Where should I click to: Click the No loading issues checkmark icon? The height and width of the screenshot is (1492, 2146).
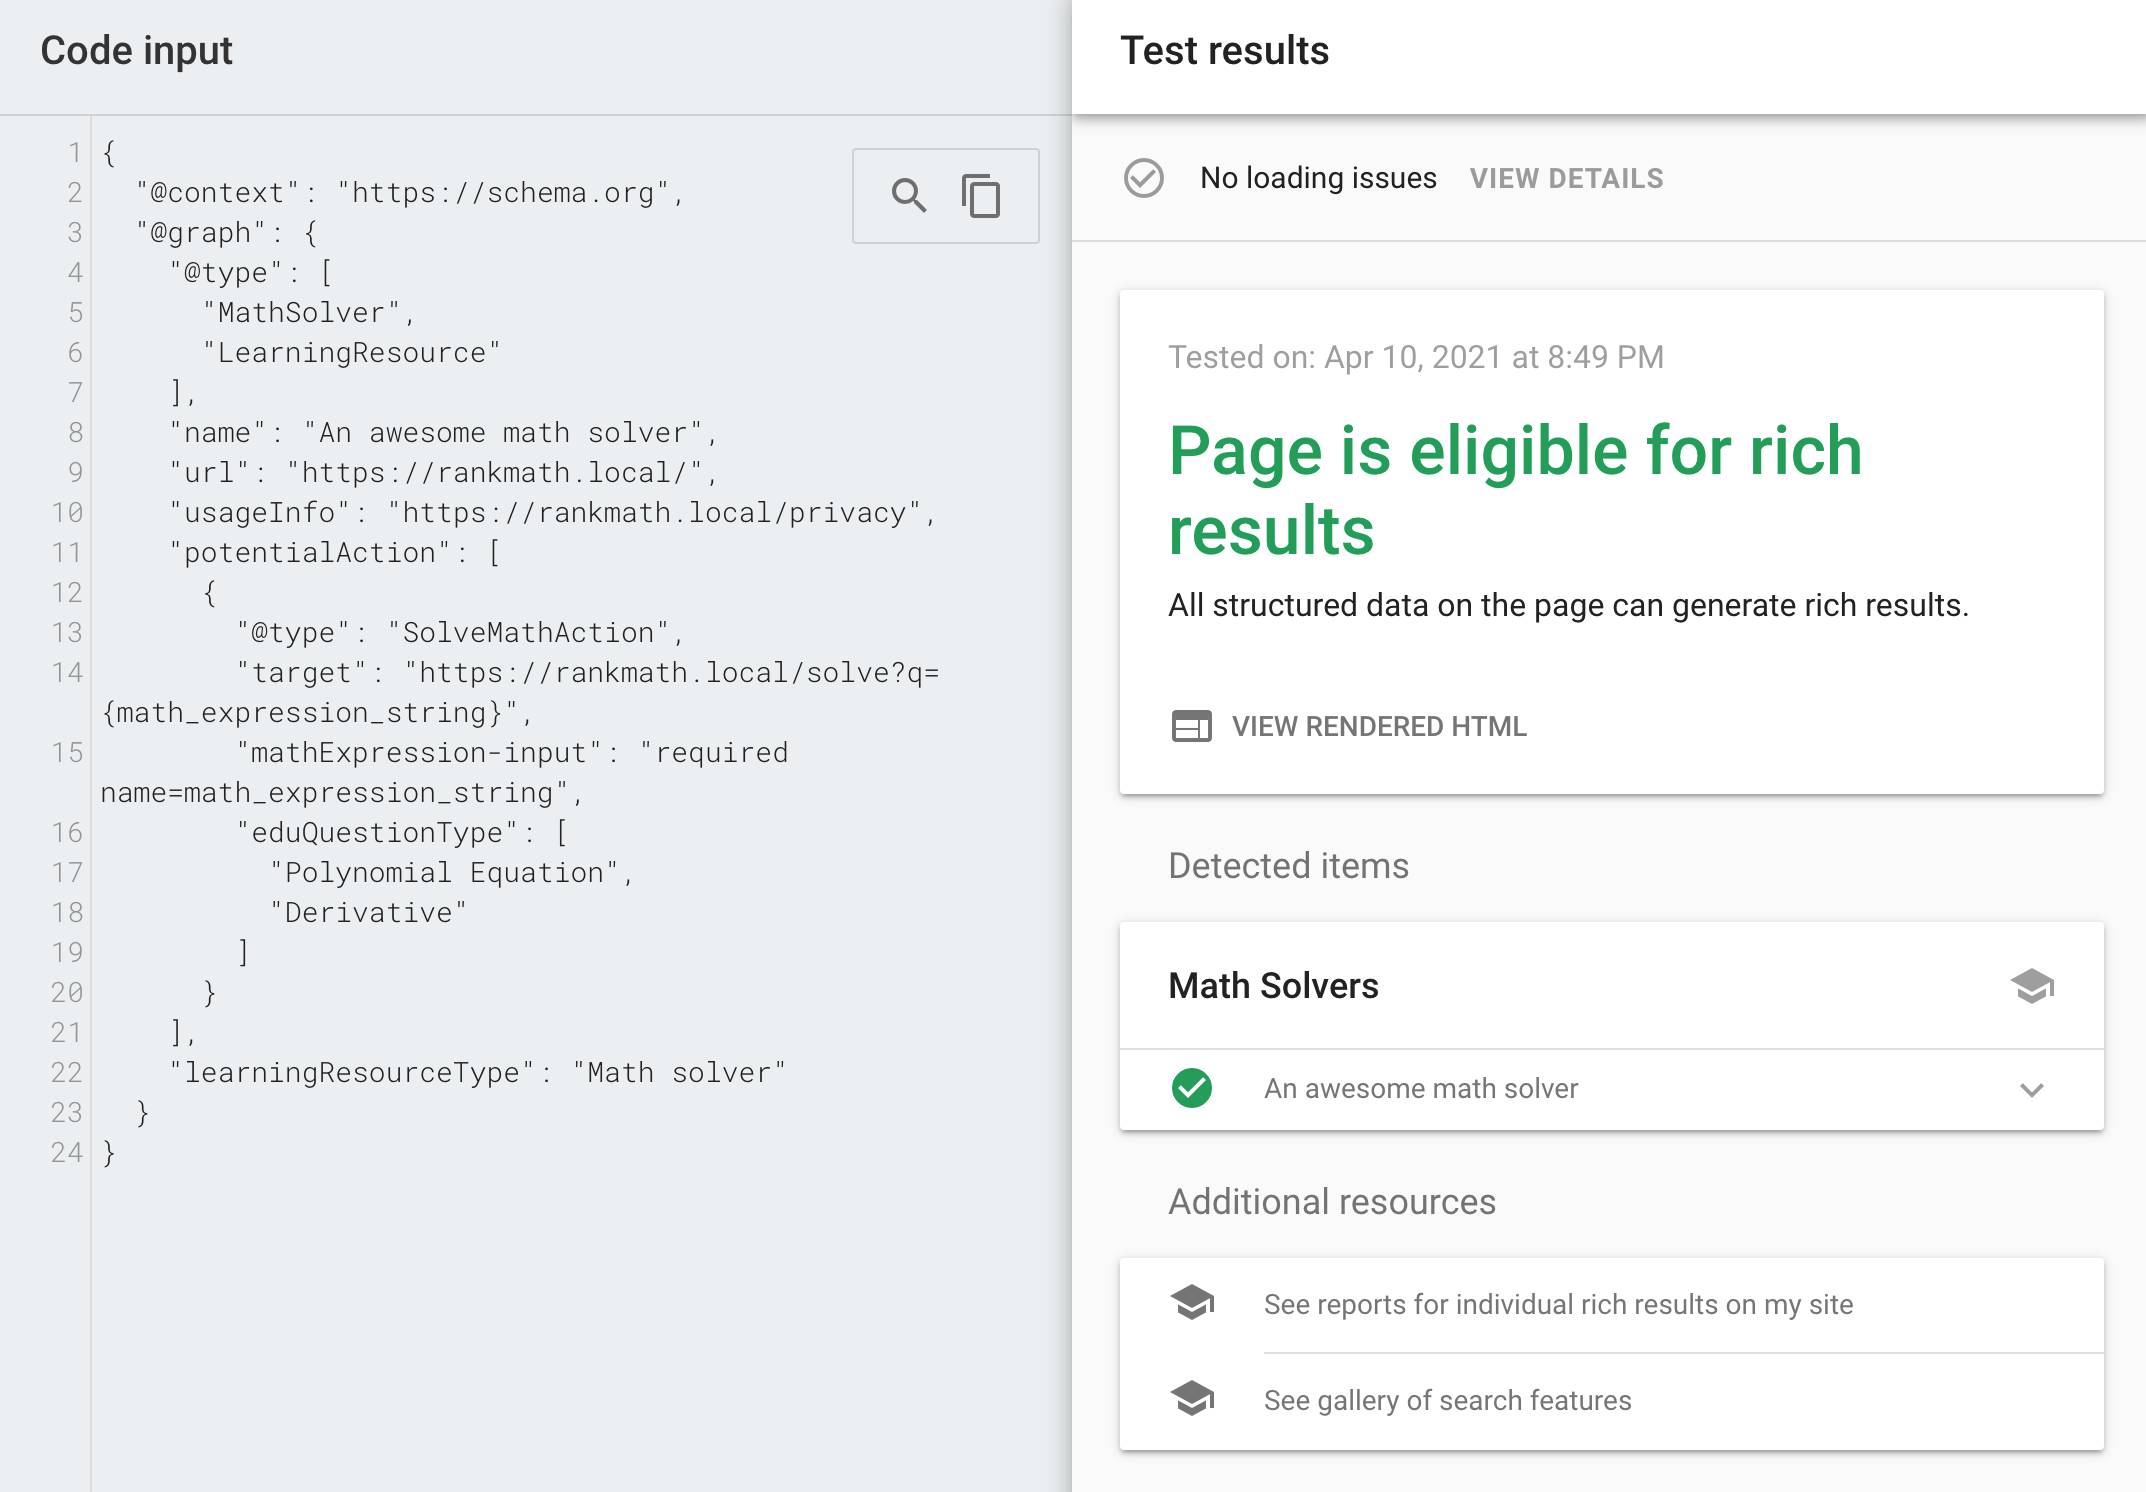[1143, 178]
